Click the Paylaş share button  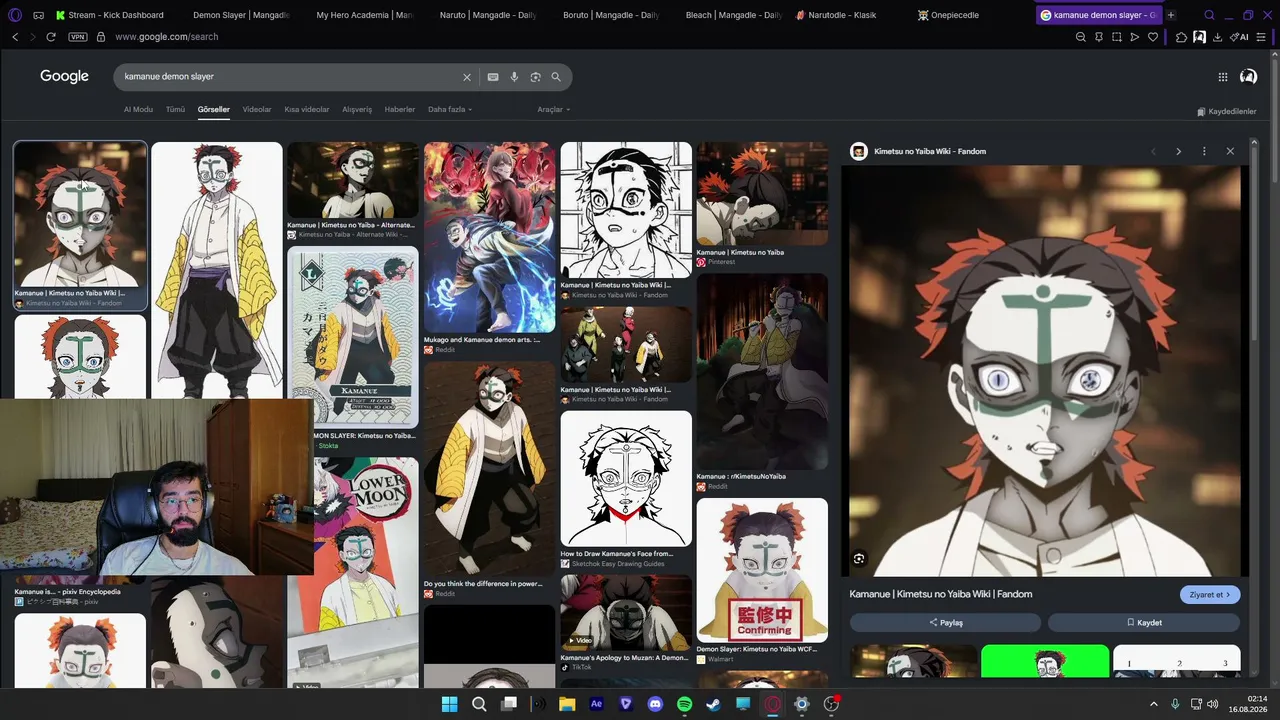[945, 622]
